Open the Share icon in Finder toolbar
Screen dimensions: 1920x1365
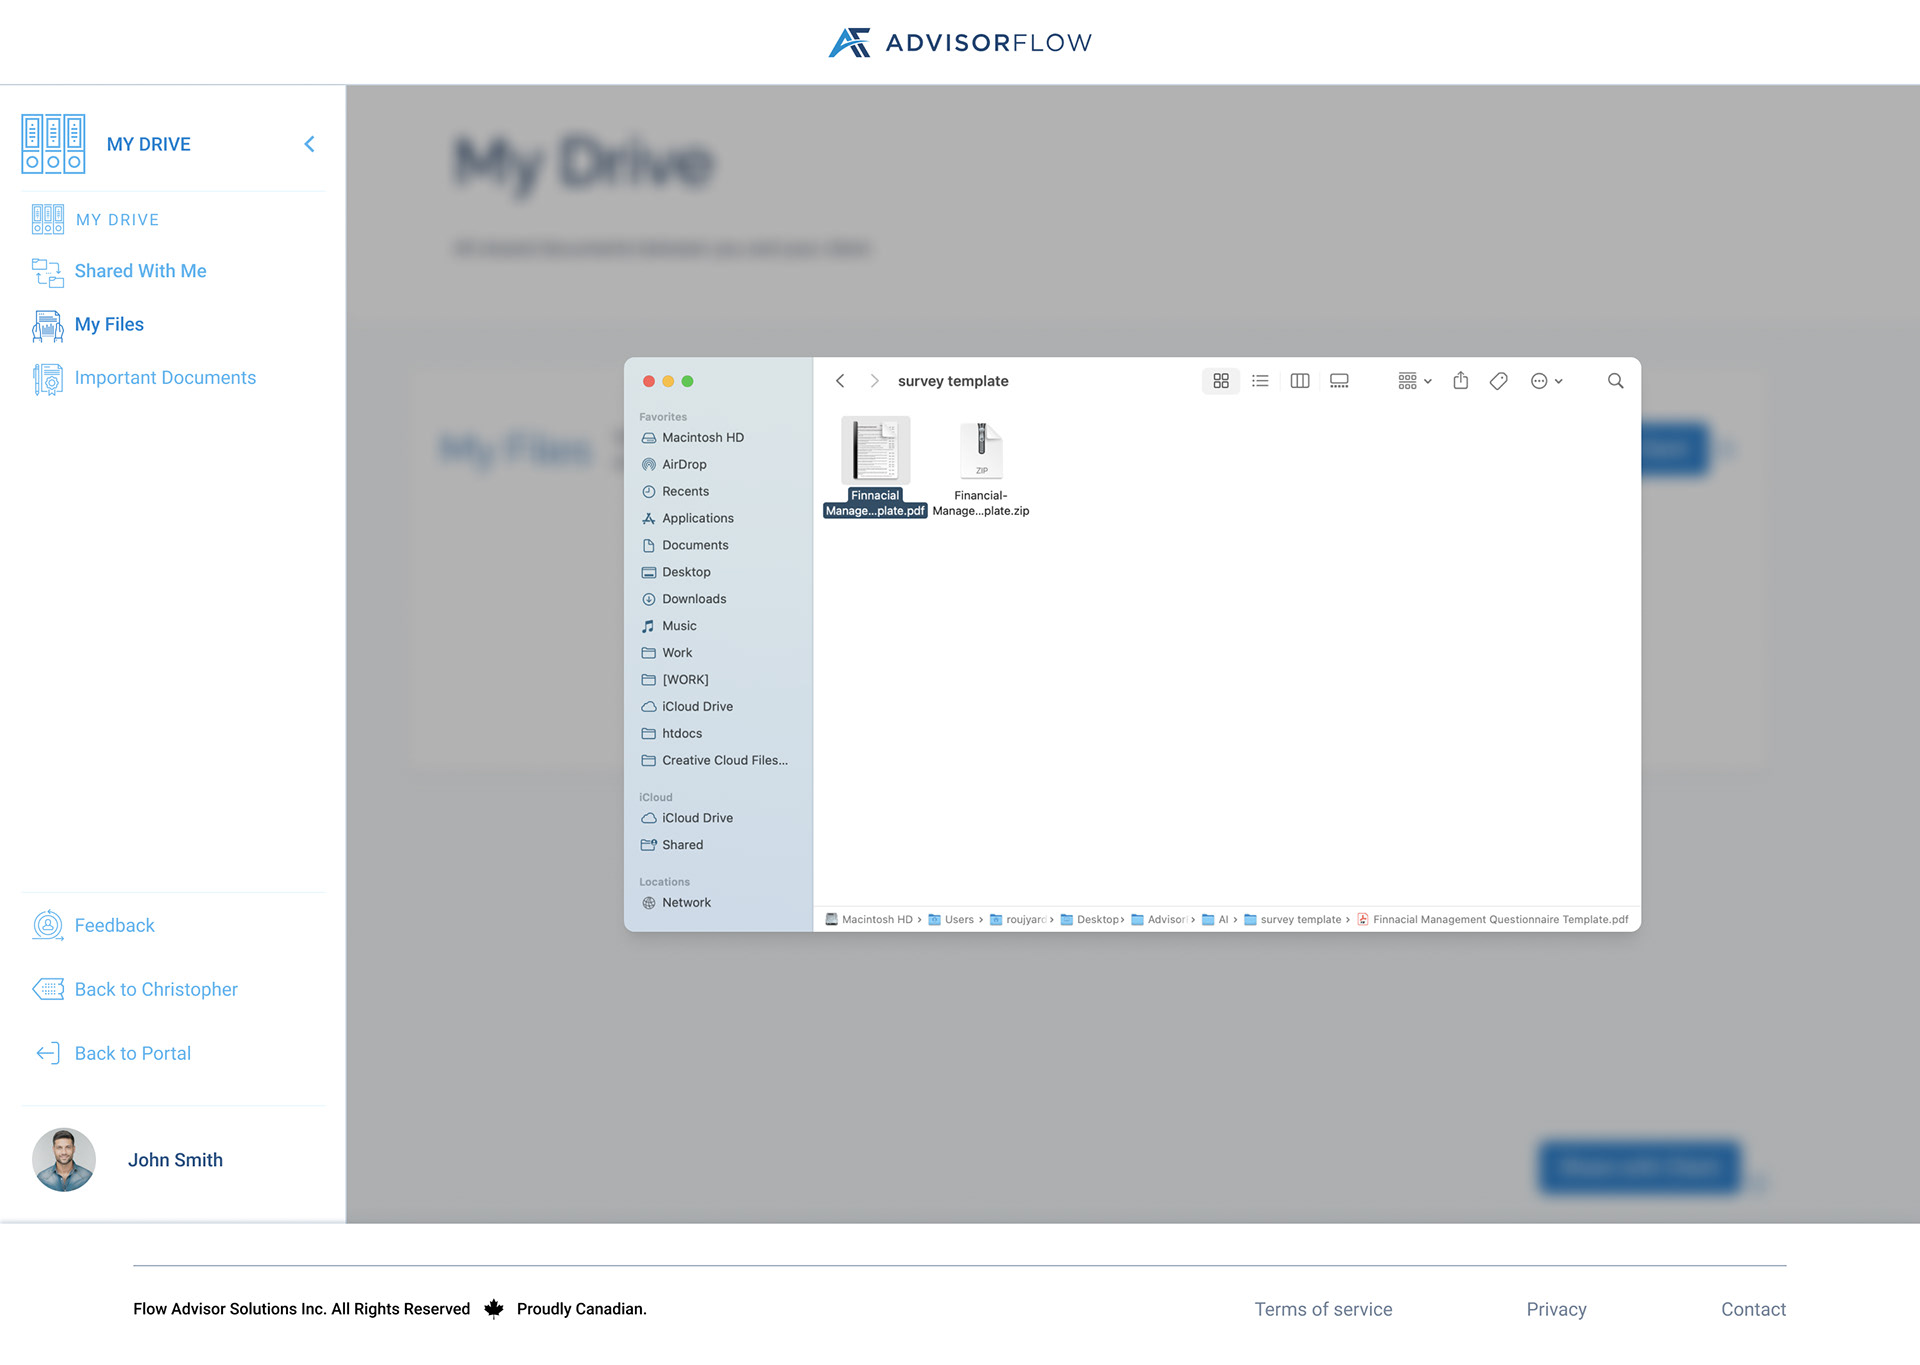pyautogui.click(x=1461, y=381)
